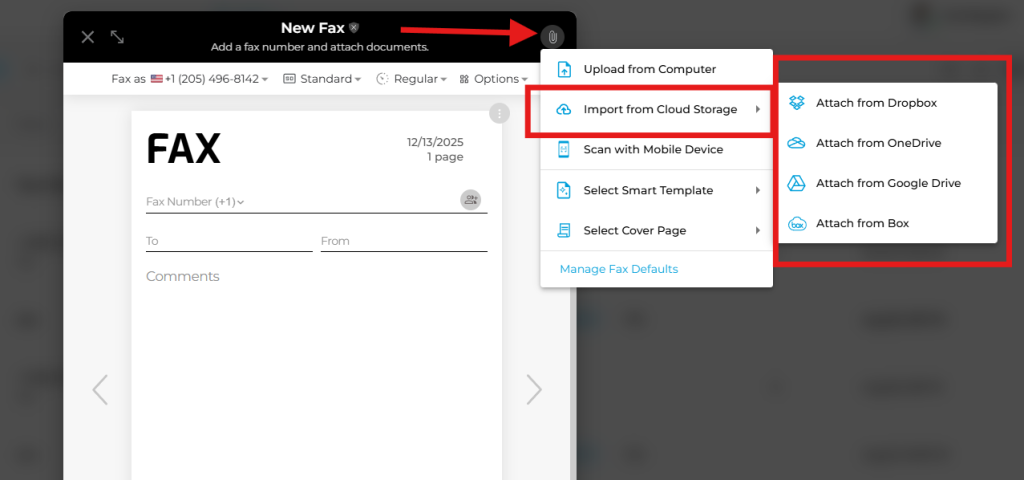Viewport: 1024px width, 480px height.
Task: Select Scan with Mobile Device
Action: [656, 150]
